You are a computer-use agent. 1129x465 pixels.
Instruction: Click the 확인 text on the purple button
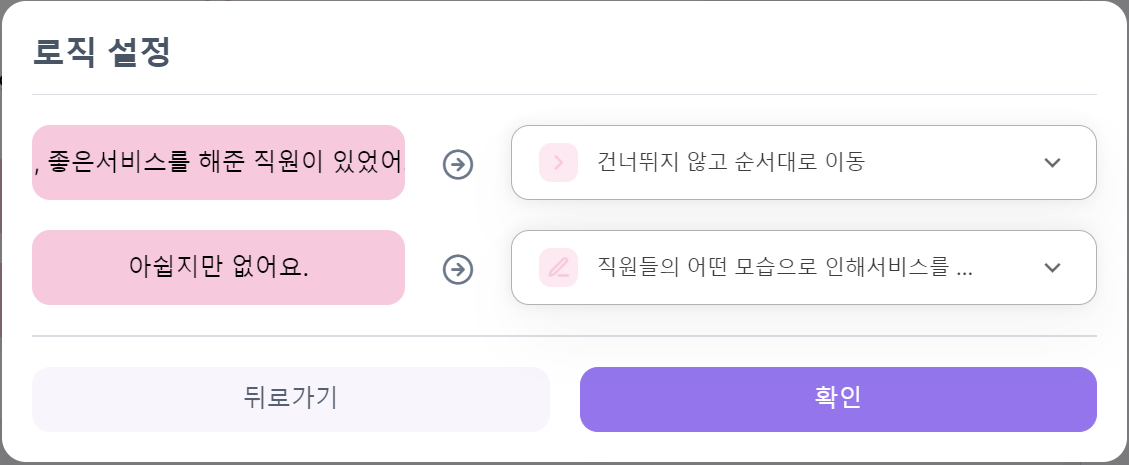(x=838, y=398)
